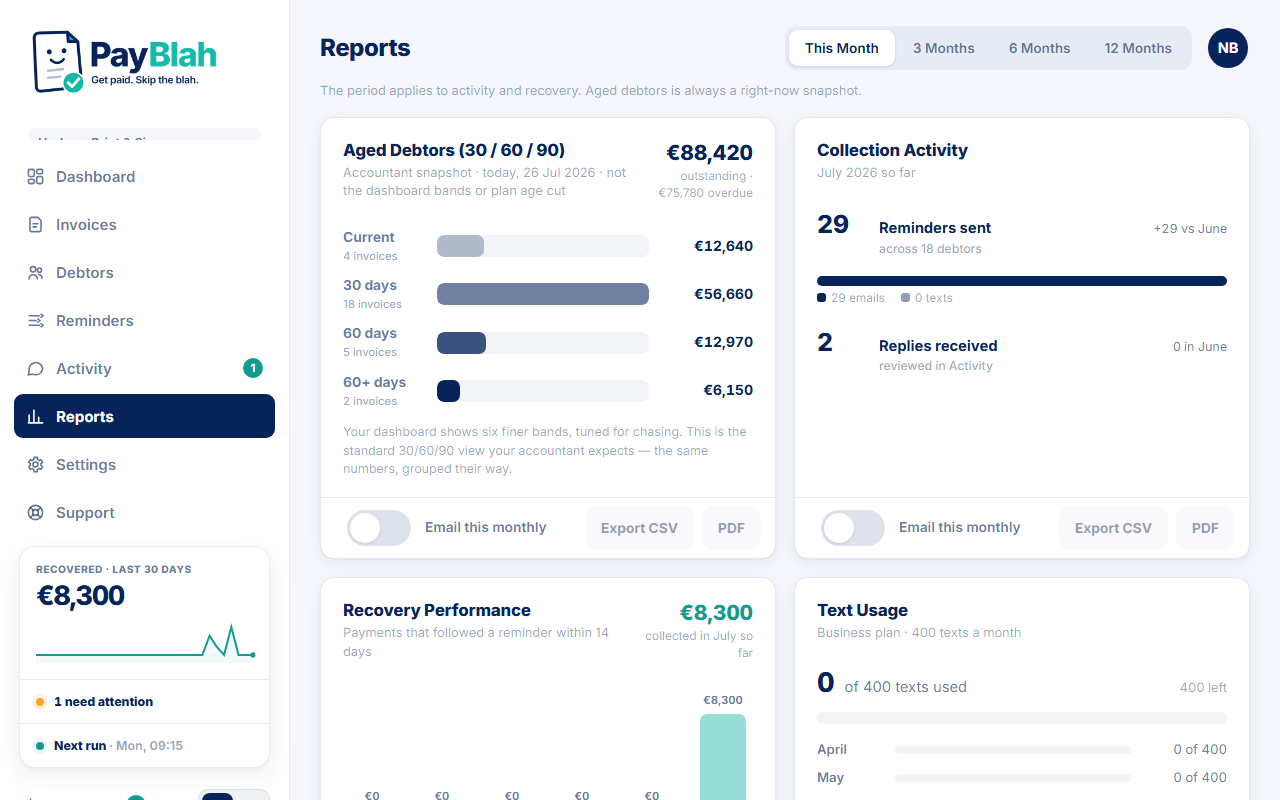1280x800 pixels.
Task: Click the 'Next run · Mon, 09:15' row
Action: [x=144, y=746]
